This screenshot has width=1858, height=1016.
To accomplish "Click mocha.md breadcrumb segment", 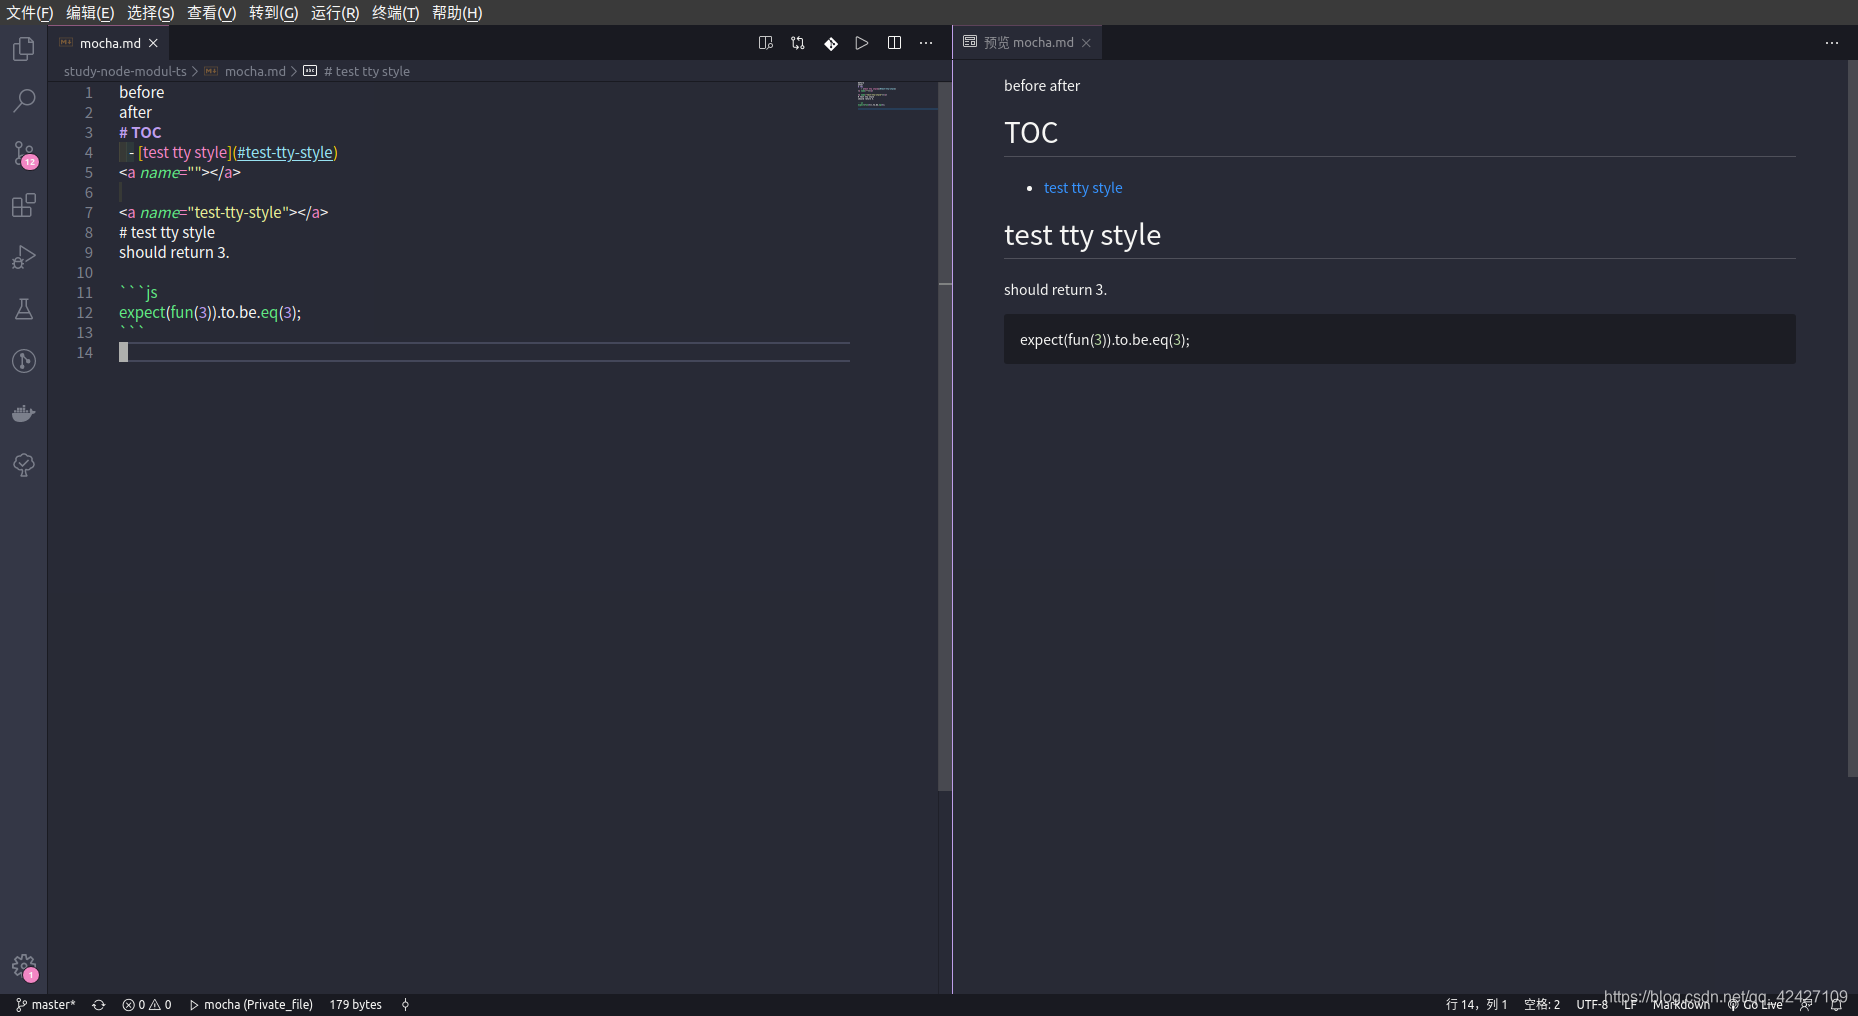I will coord(255,71).
